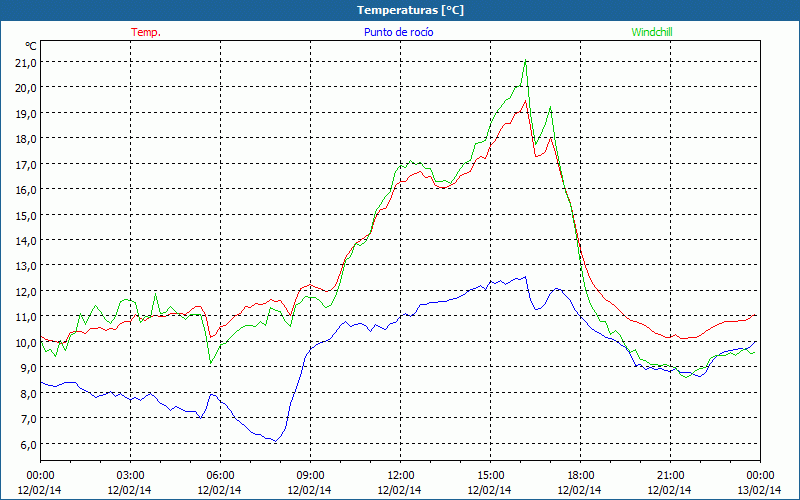Click the '10,0' y-axis value
The height and width of the screenshot is (500, 800).
(x=26, y=342)
